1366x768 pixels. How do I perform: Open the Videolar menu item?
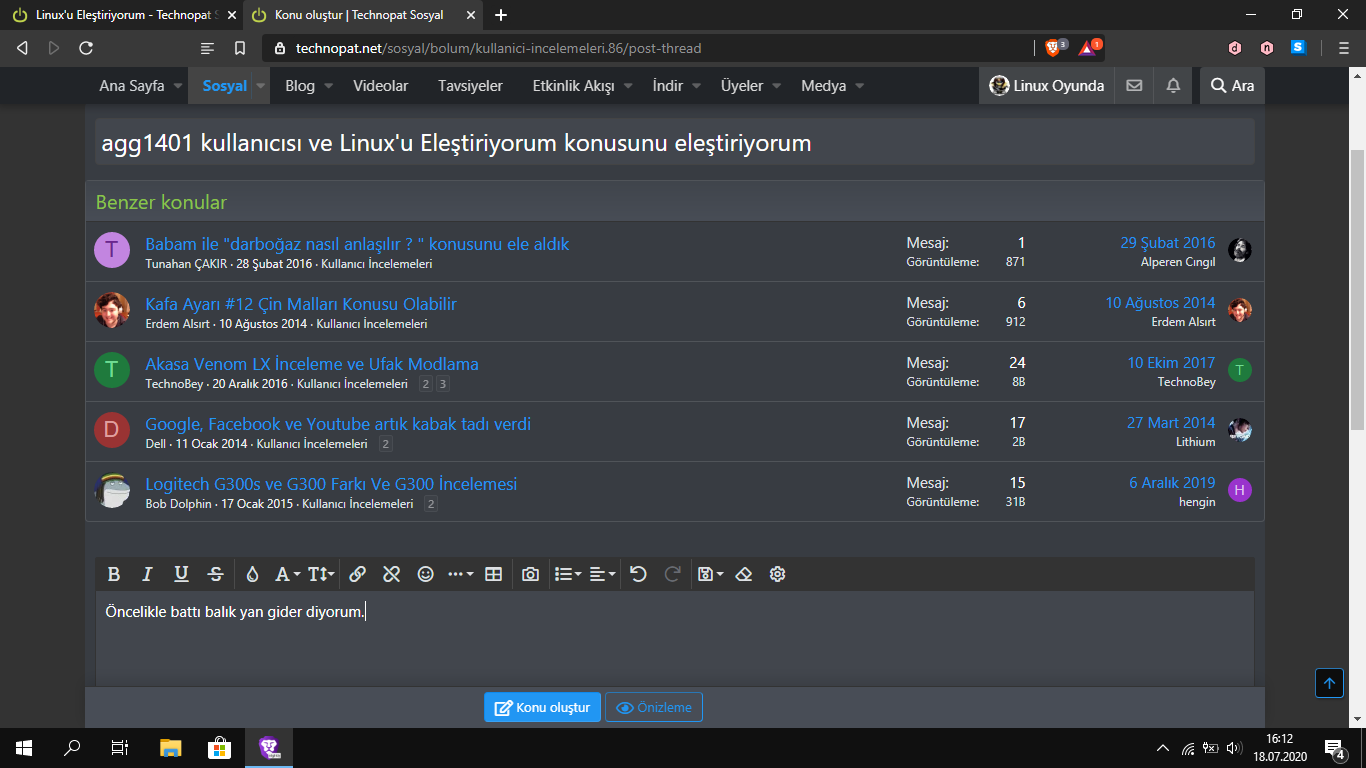380,86
